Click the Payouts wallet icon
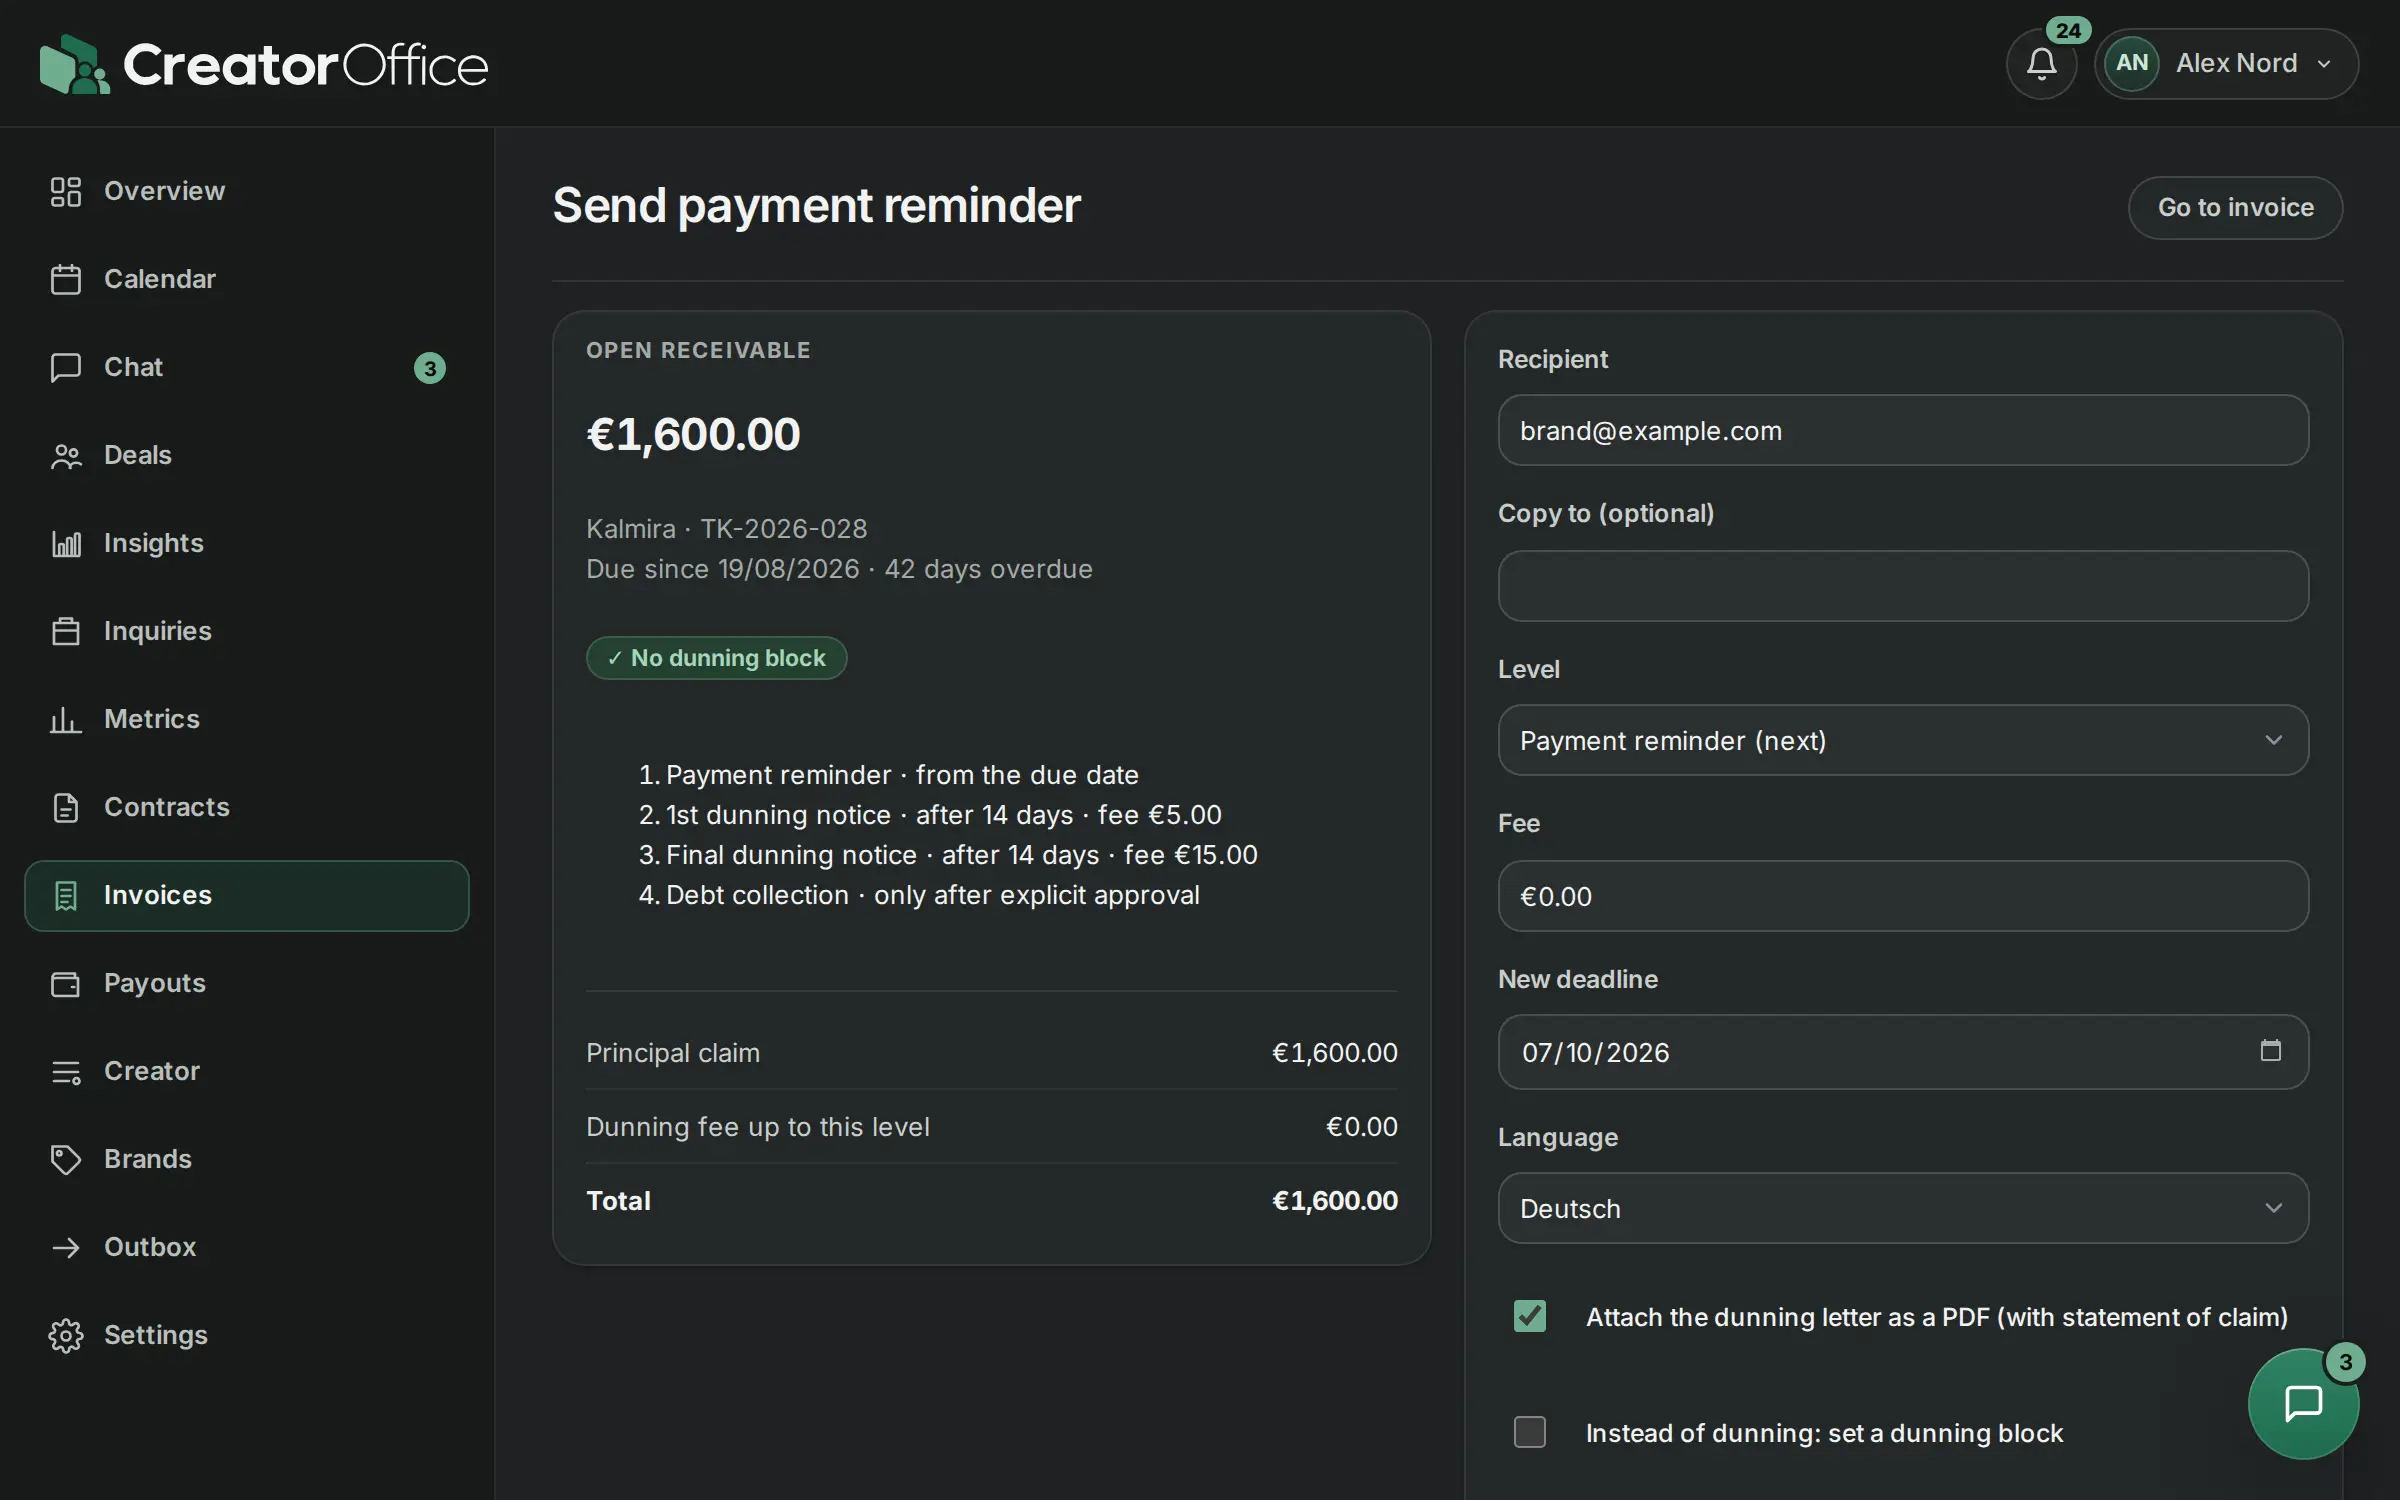The width and height of the screenshot is (2400, 1500). point(66,984)
